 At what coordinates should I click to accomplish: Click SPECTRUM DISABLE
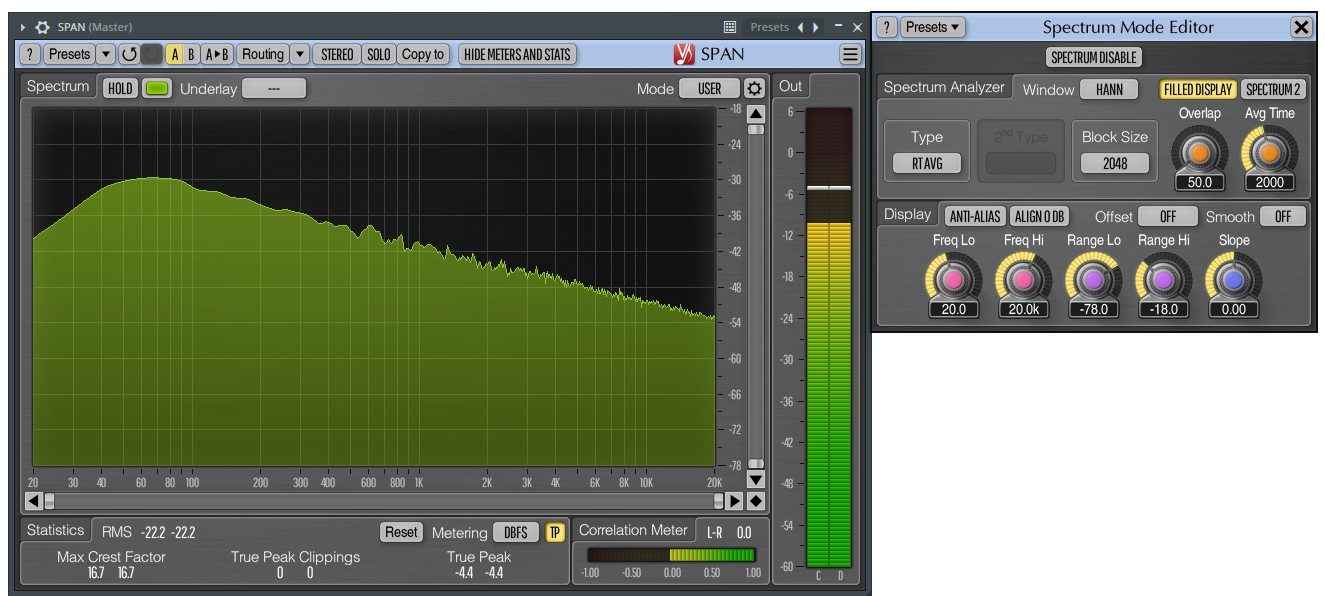click(1094, 57)
